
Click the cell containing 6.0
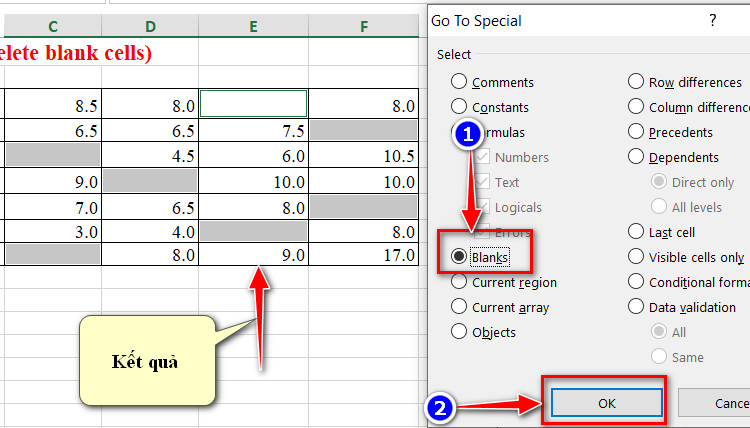(254, 155)
